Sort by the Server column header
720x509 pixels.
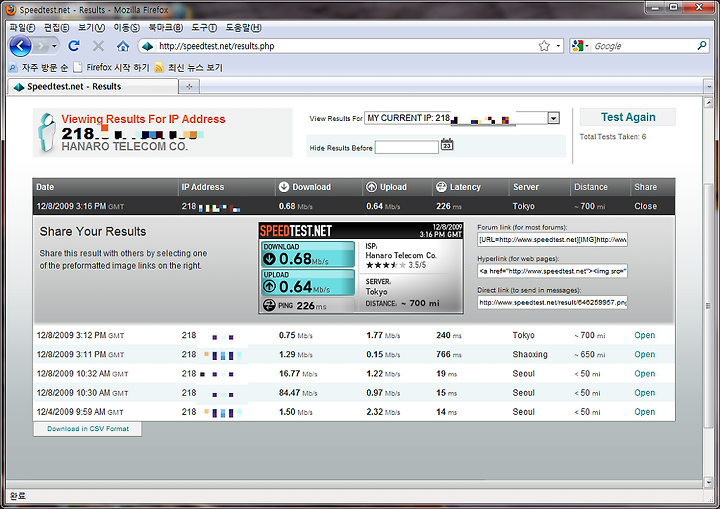point(526,187)
